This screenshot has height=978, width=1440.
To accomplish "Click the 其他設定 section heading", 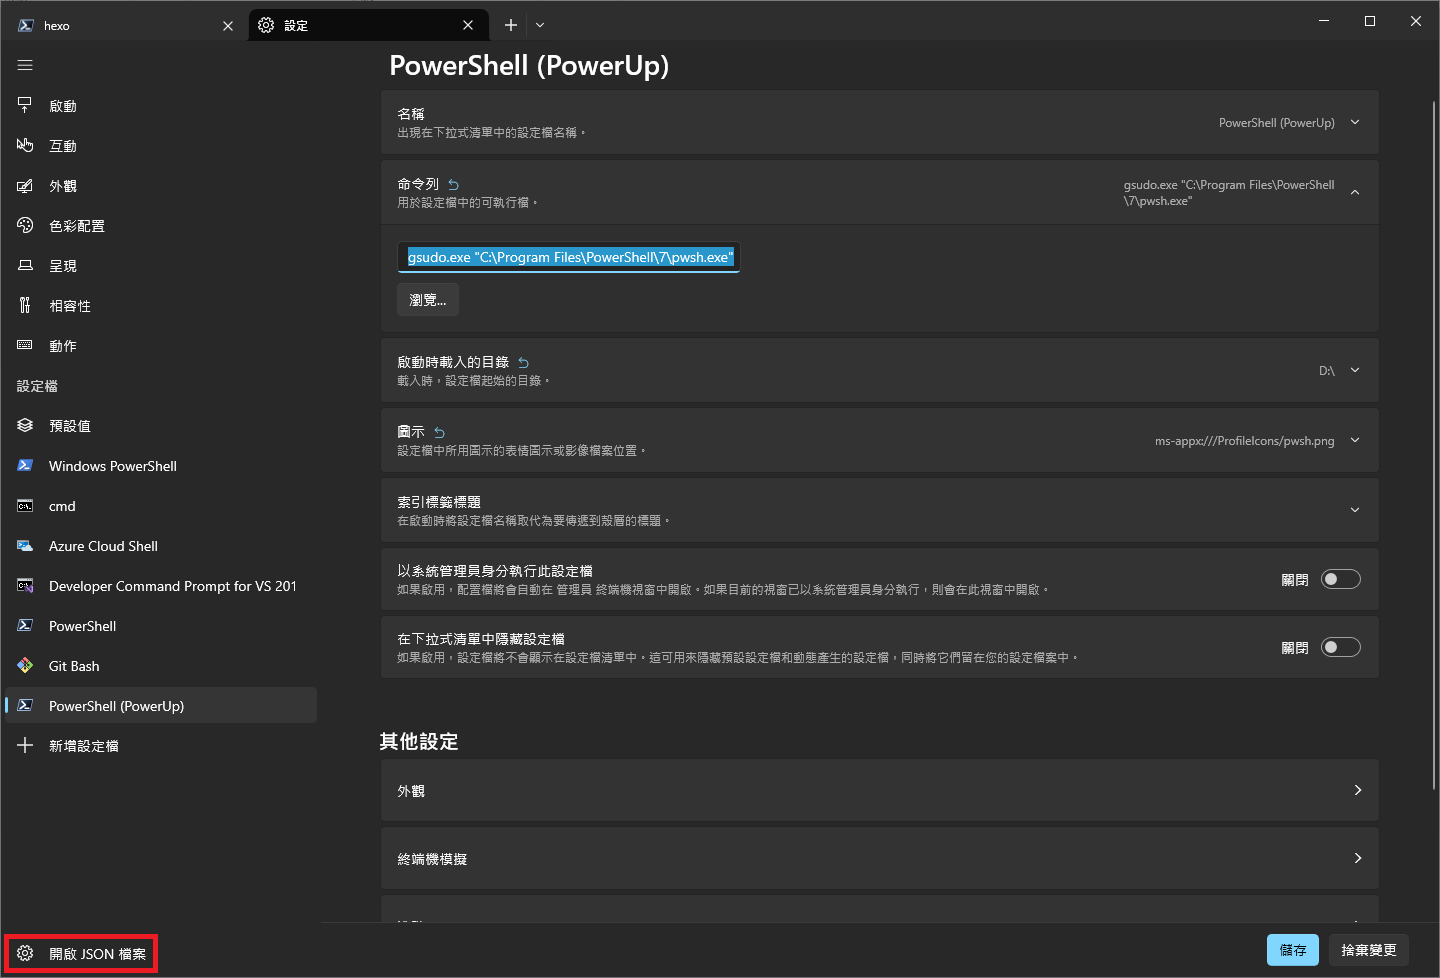I will pyautogui.click(x=419, y=741).
